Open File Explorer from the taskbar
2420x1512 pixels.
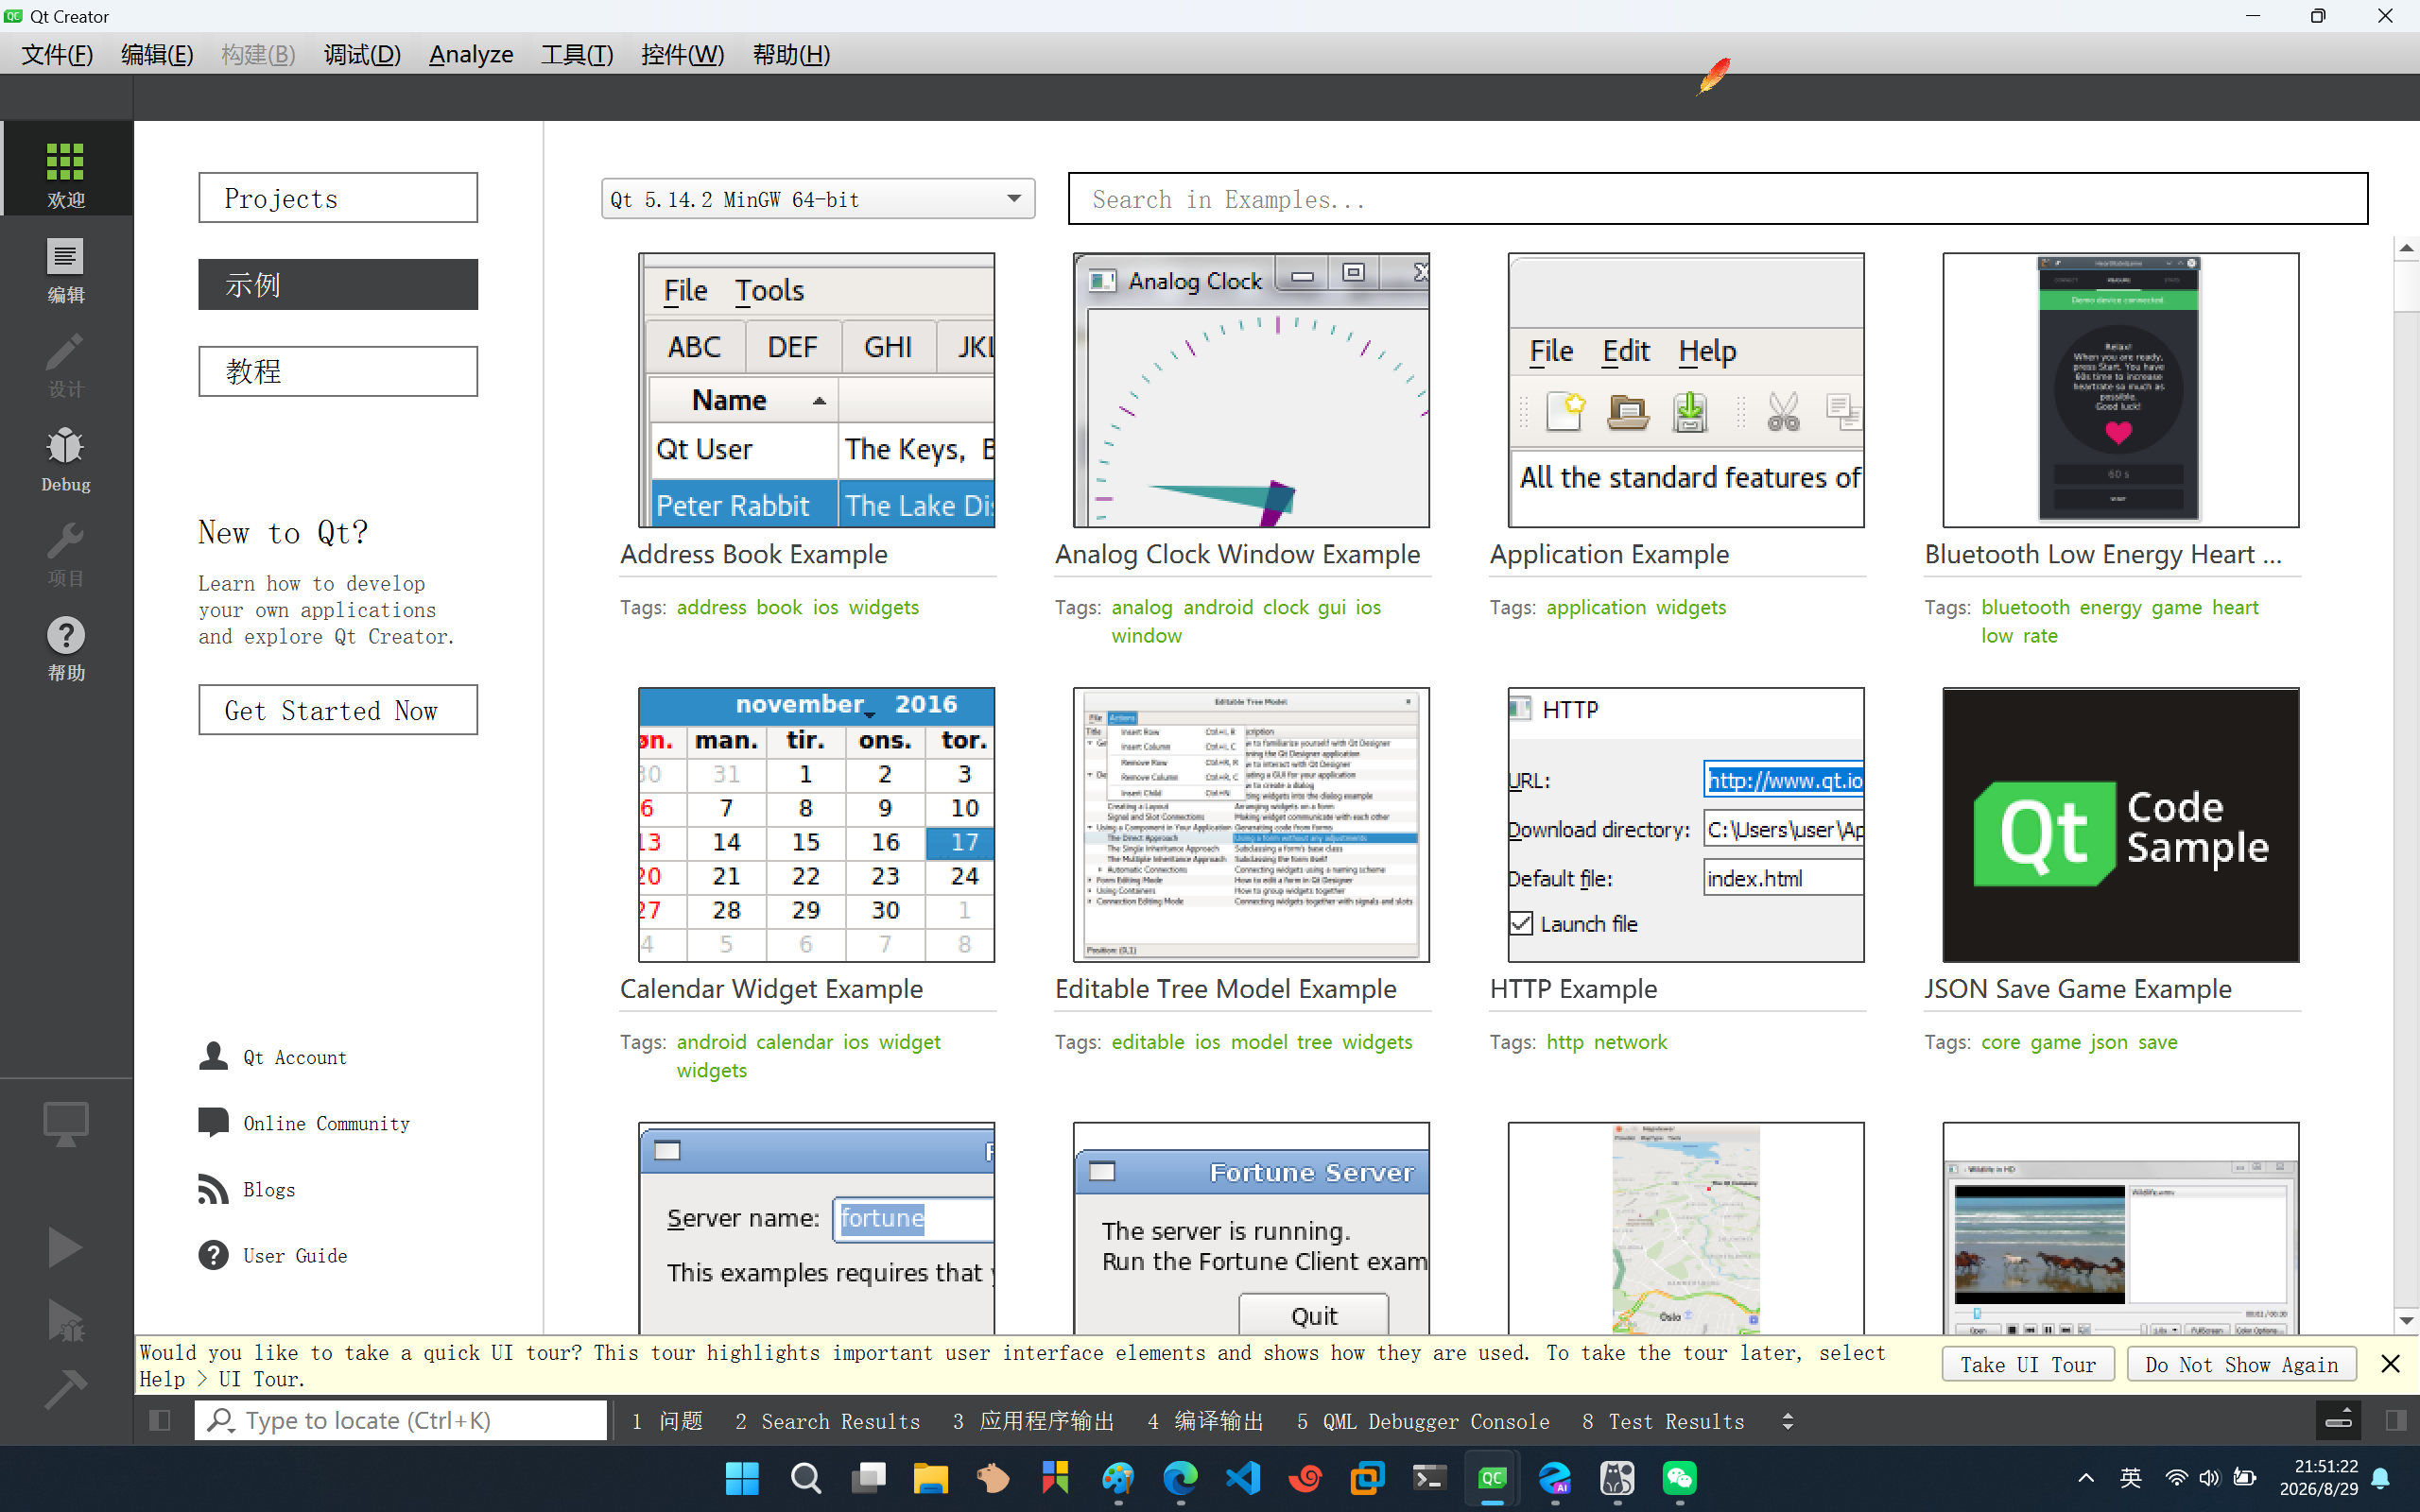[930, 1478]
